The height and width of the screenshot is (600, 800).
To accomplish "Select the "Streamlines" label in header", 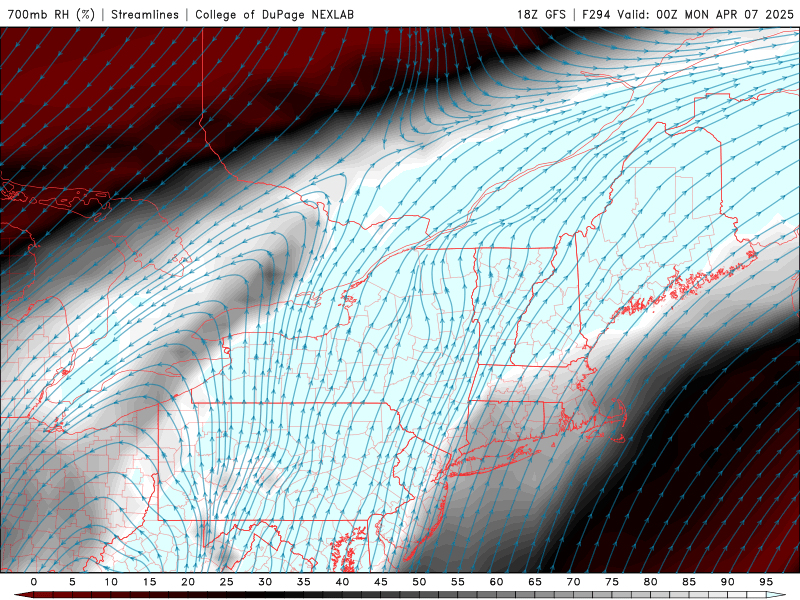I will point(145,14).
